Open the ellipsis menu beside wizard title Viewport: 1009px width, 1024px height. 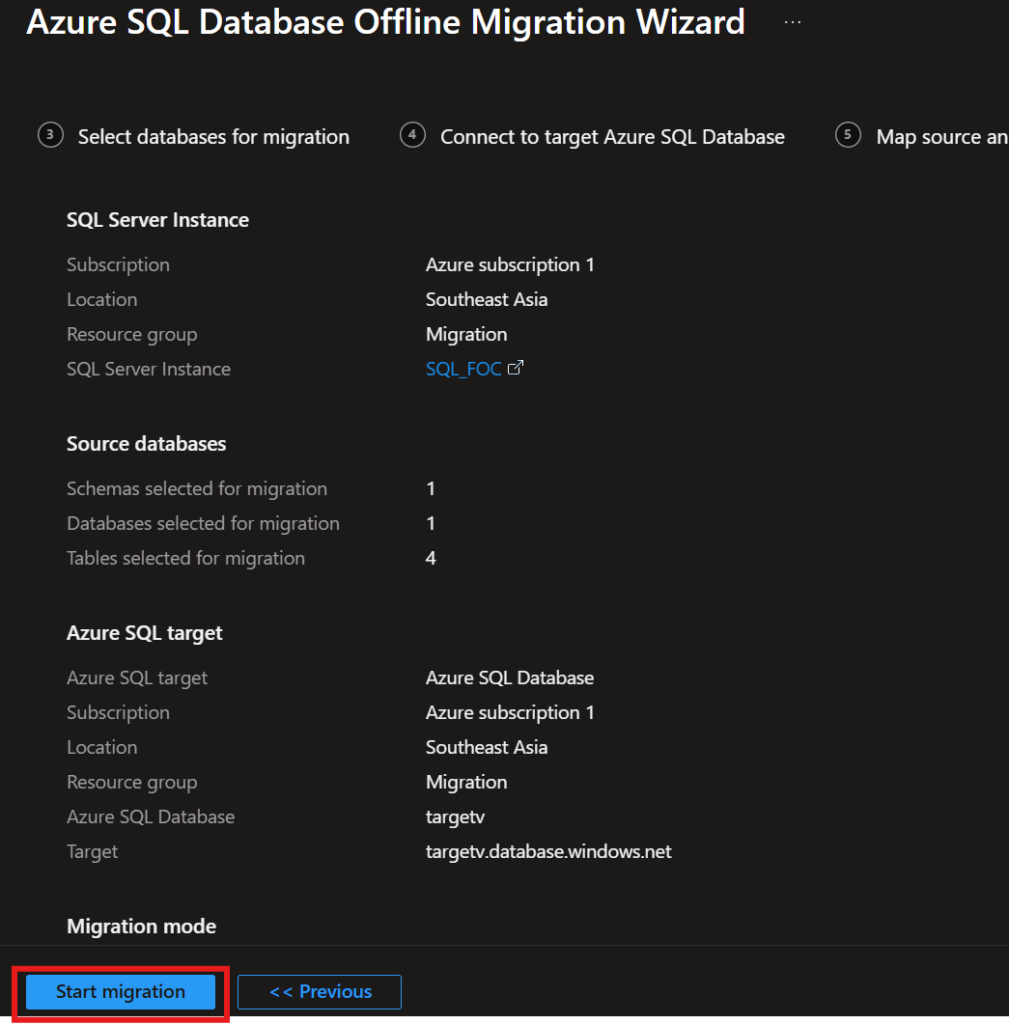coord(792,22)
